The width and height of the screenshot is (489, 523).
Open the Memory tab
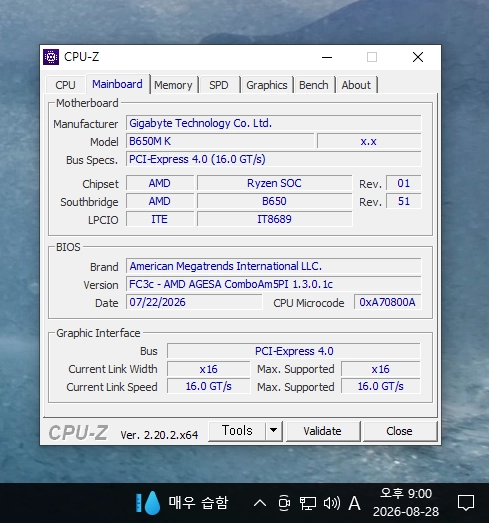pyautogui.click(x=173, y=85)
